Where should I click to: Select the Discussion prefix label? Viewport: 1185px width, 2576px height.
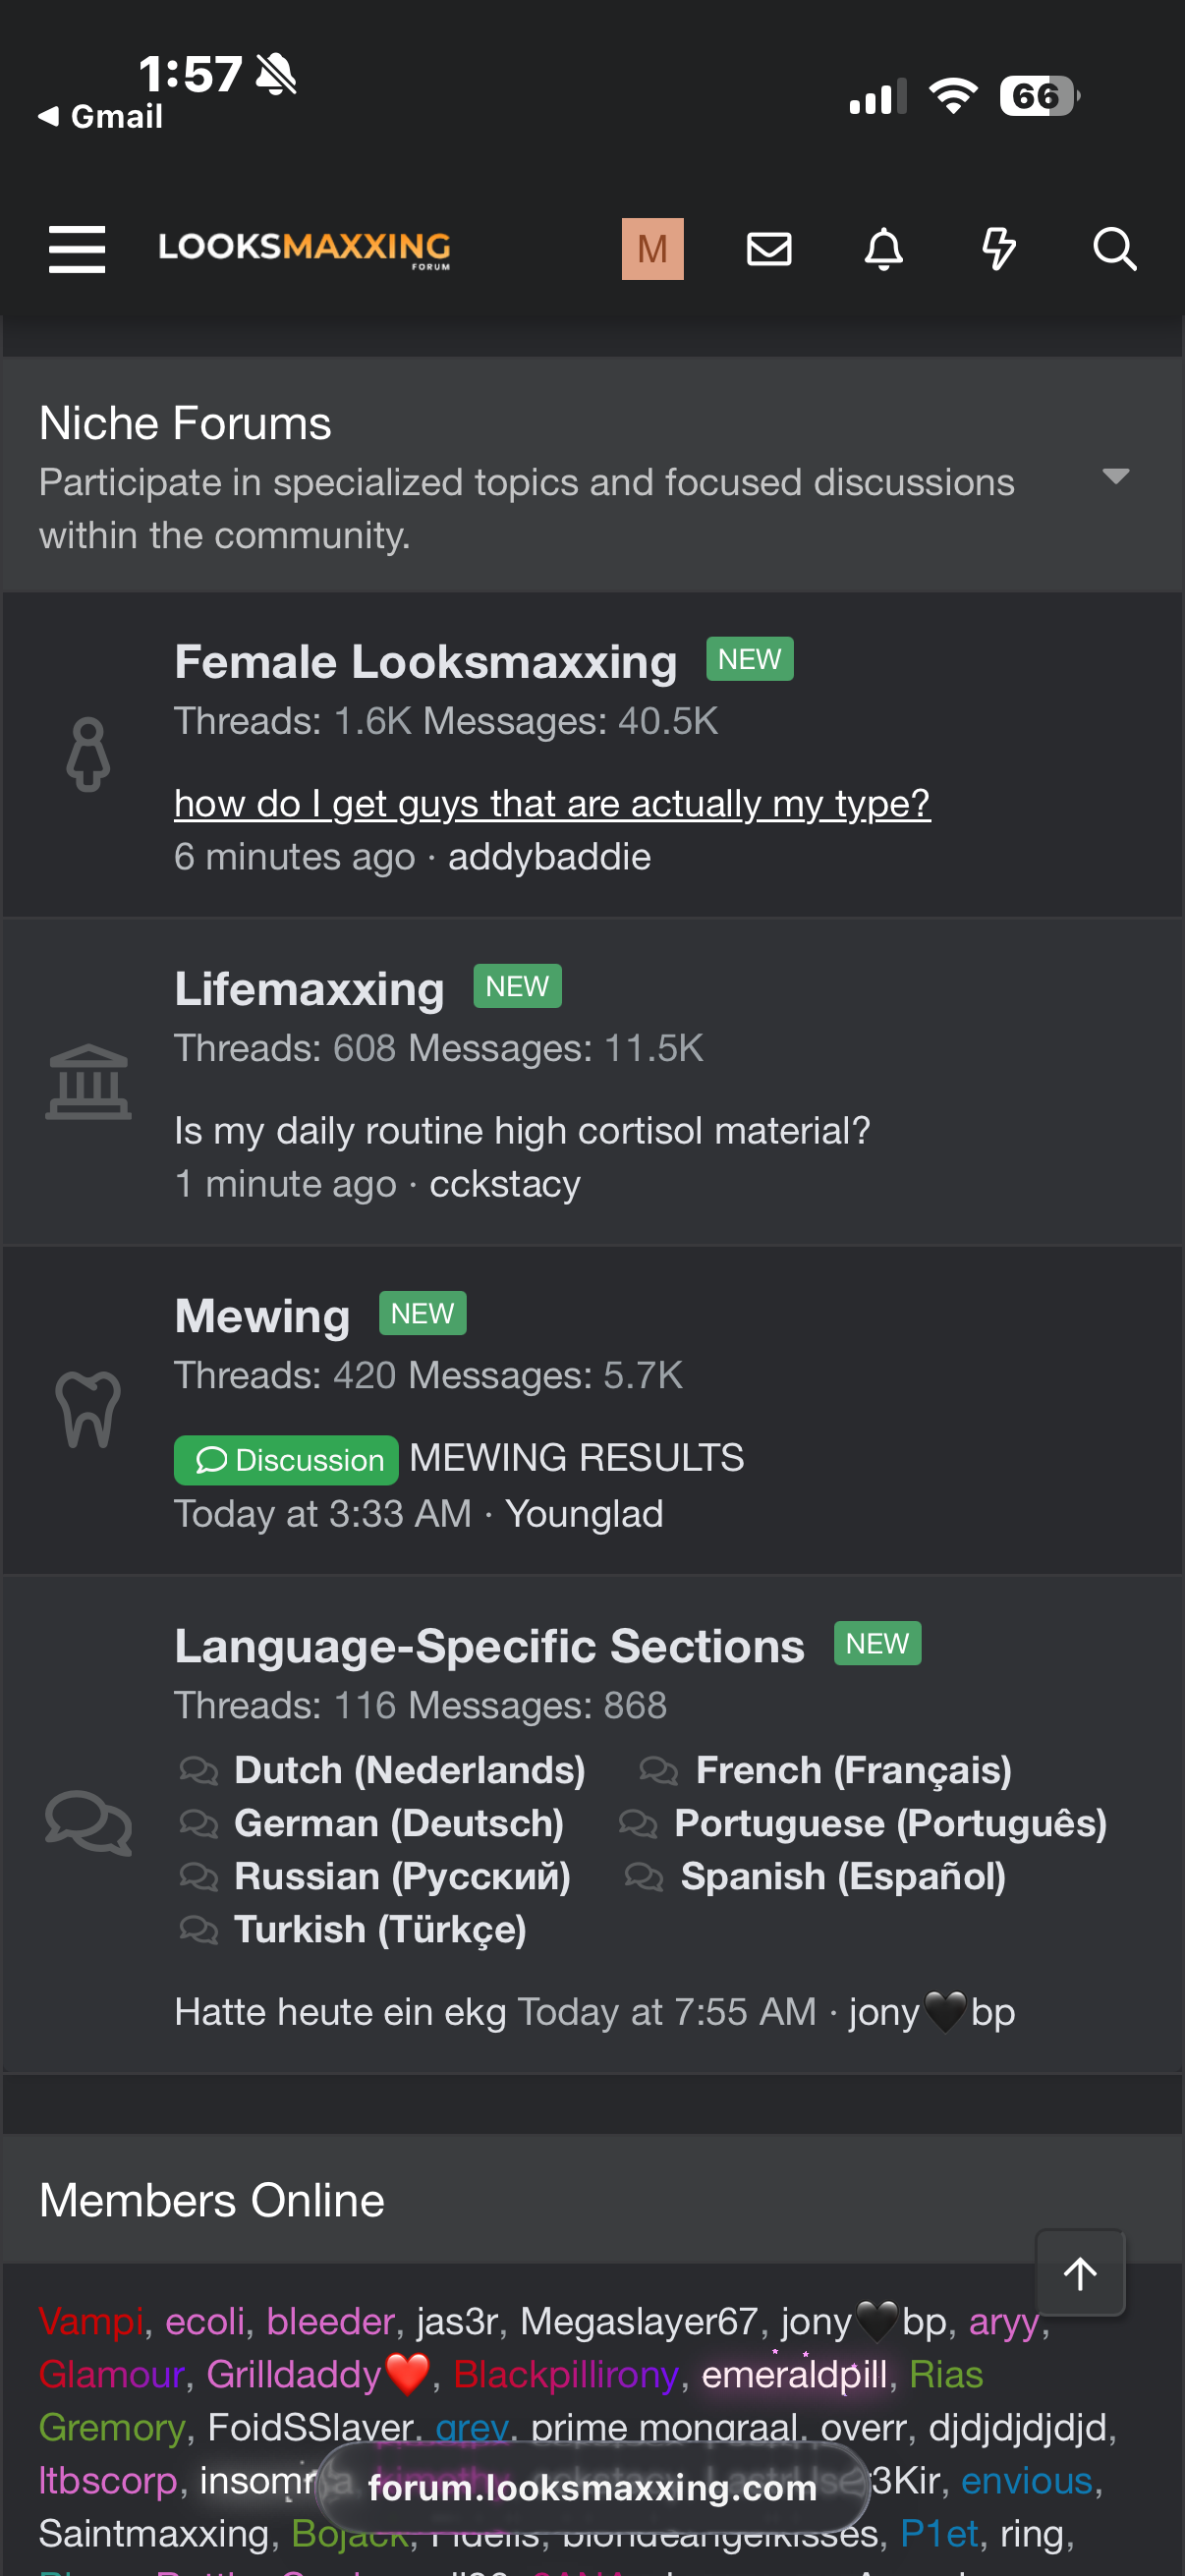point(286,1460)
